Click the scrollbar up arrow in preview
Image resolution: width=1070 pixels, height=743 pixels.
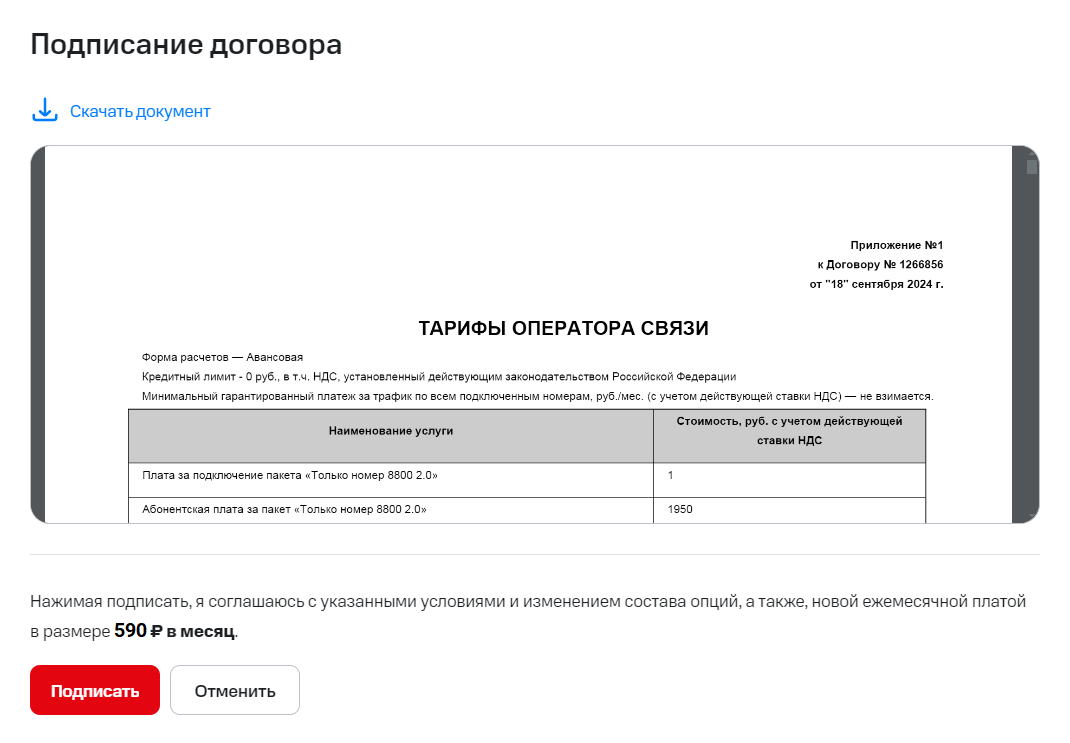point(1031,151)
